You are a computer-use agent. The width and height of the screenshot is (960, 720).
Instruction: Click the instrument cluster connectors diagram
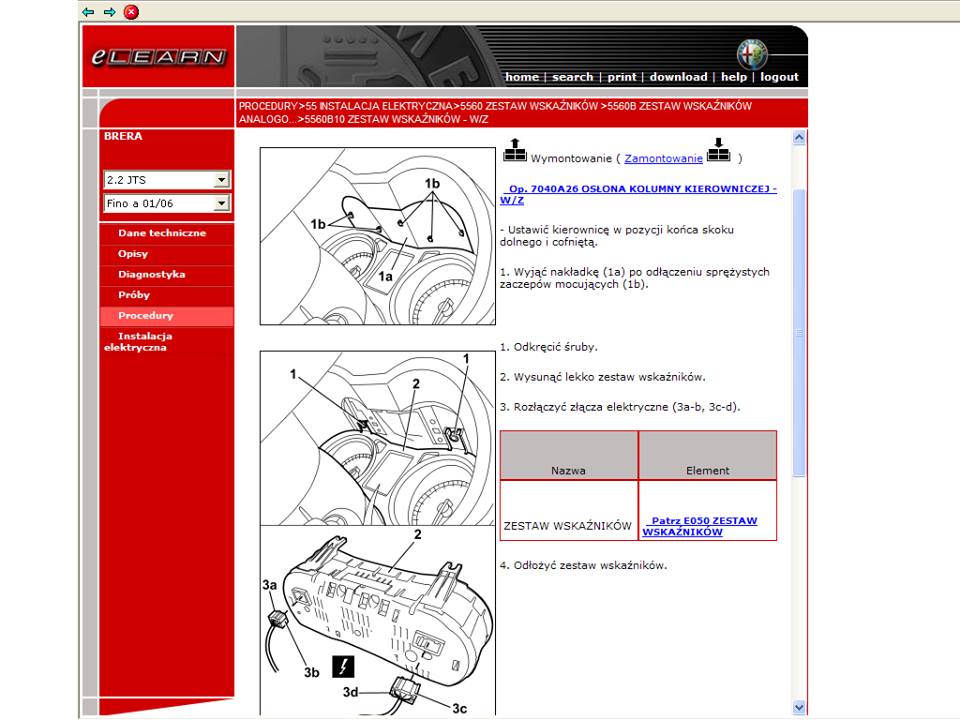click(378, 620)
